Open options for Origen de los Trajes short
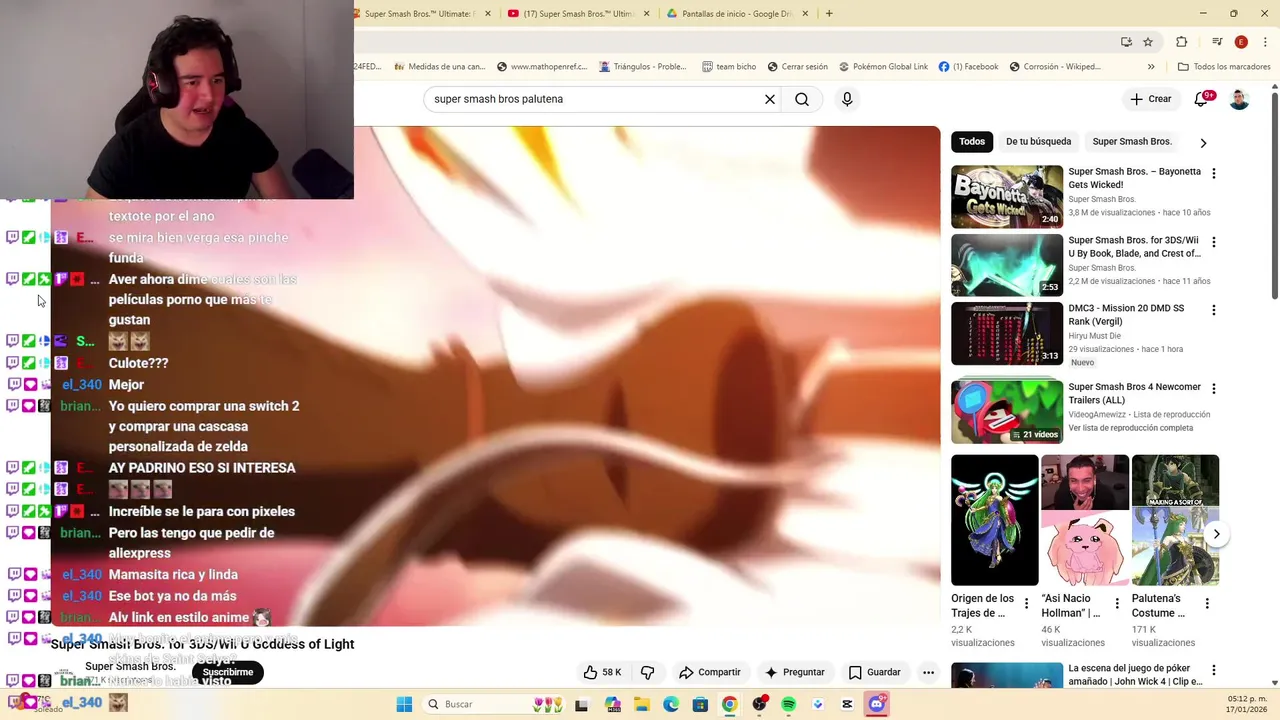Viewport: 1280px width, 720px height. tap(1026, 604)
